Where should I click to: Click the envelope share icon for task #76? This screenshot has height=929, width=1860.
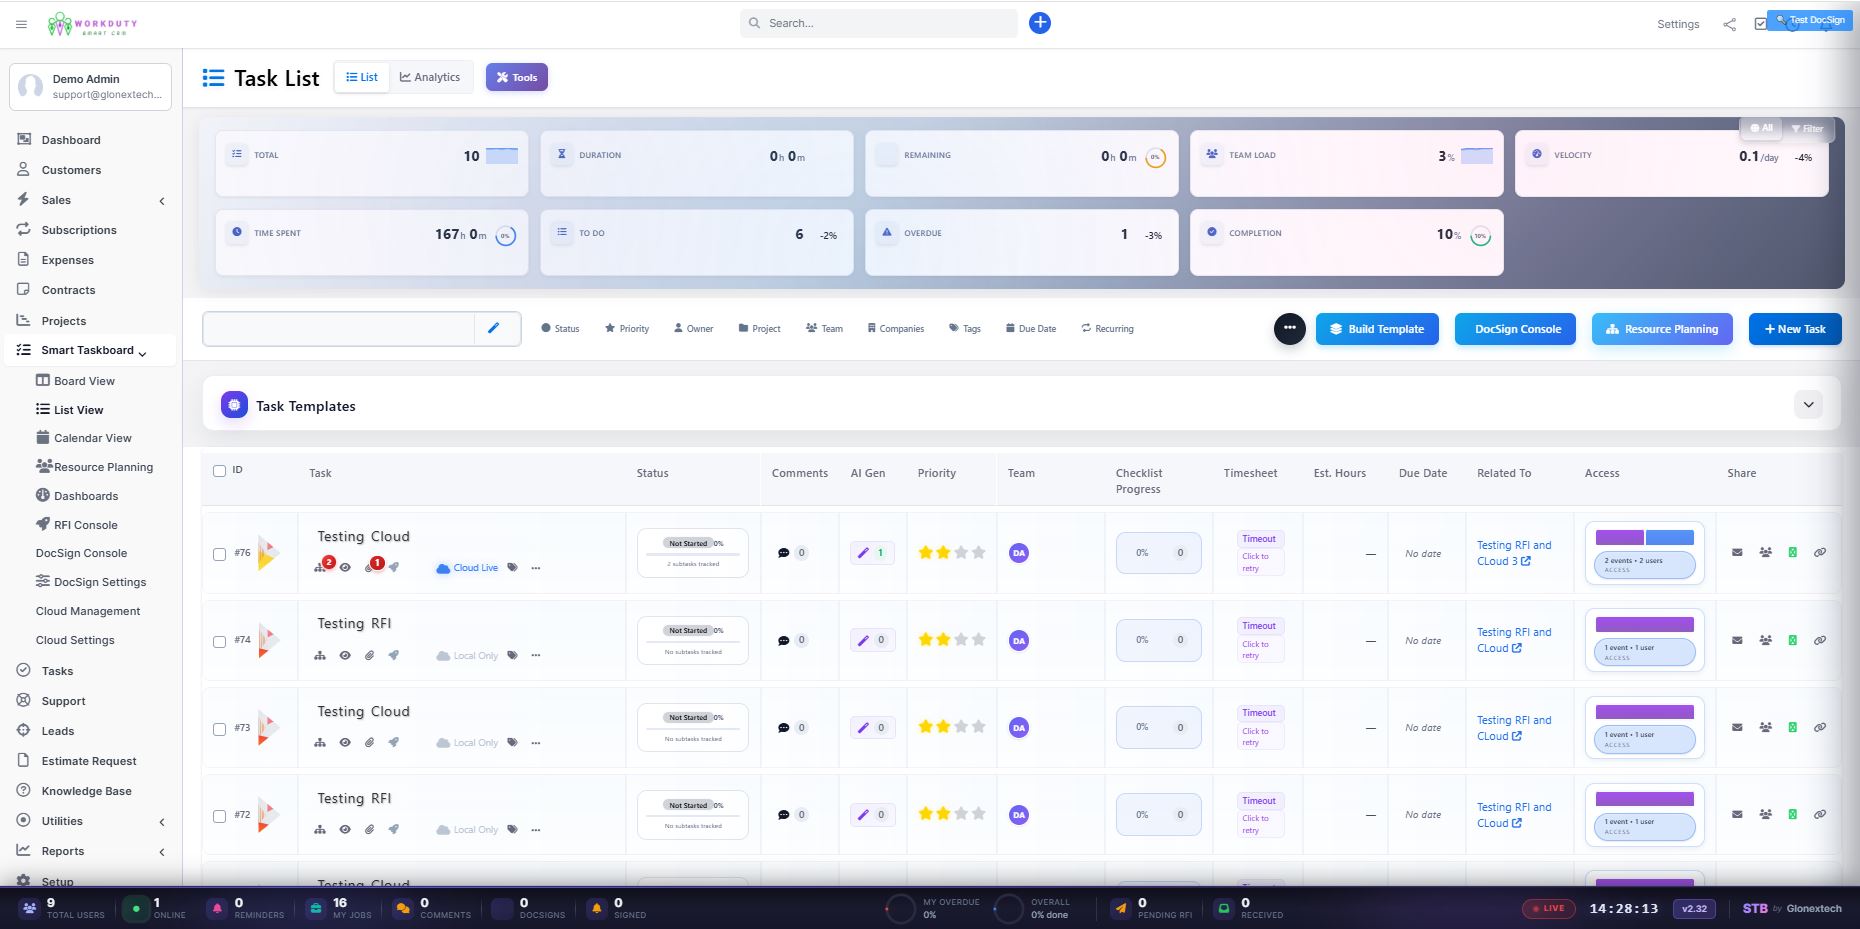click(x=1737, y=553)
